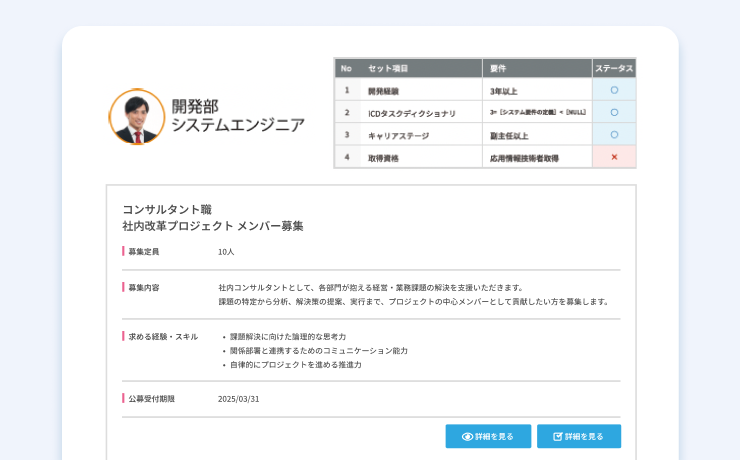The width and height of the screenshot is (740, 460).
Task: Click the コミュニケーション能力 bullet line
Action: [319, 351]
